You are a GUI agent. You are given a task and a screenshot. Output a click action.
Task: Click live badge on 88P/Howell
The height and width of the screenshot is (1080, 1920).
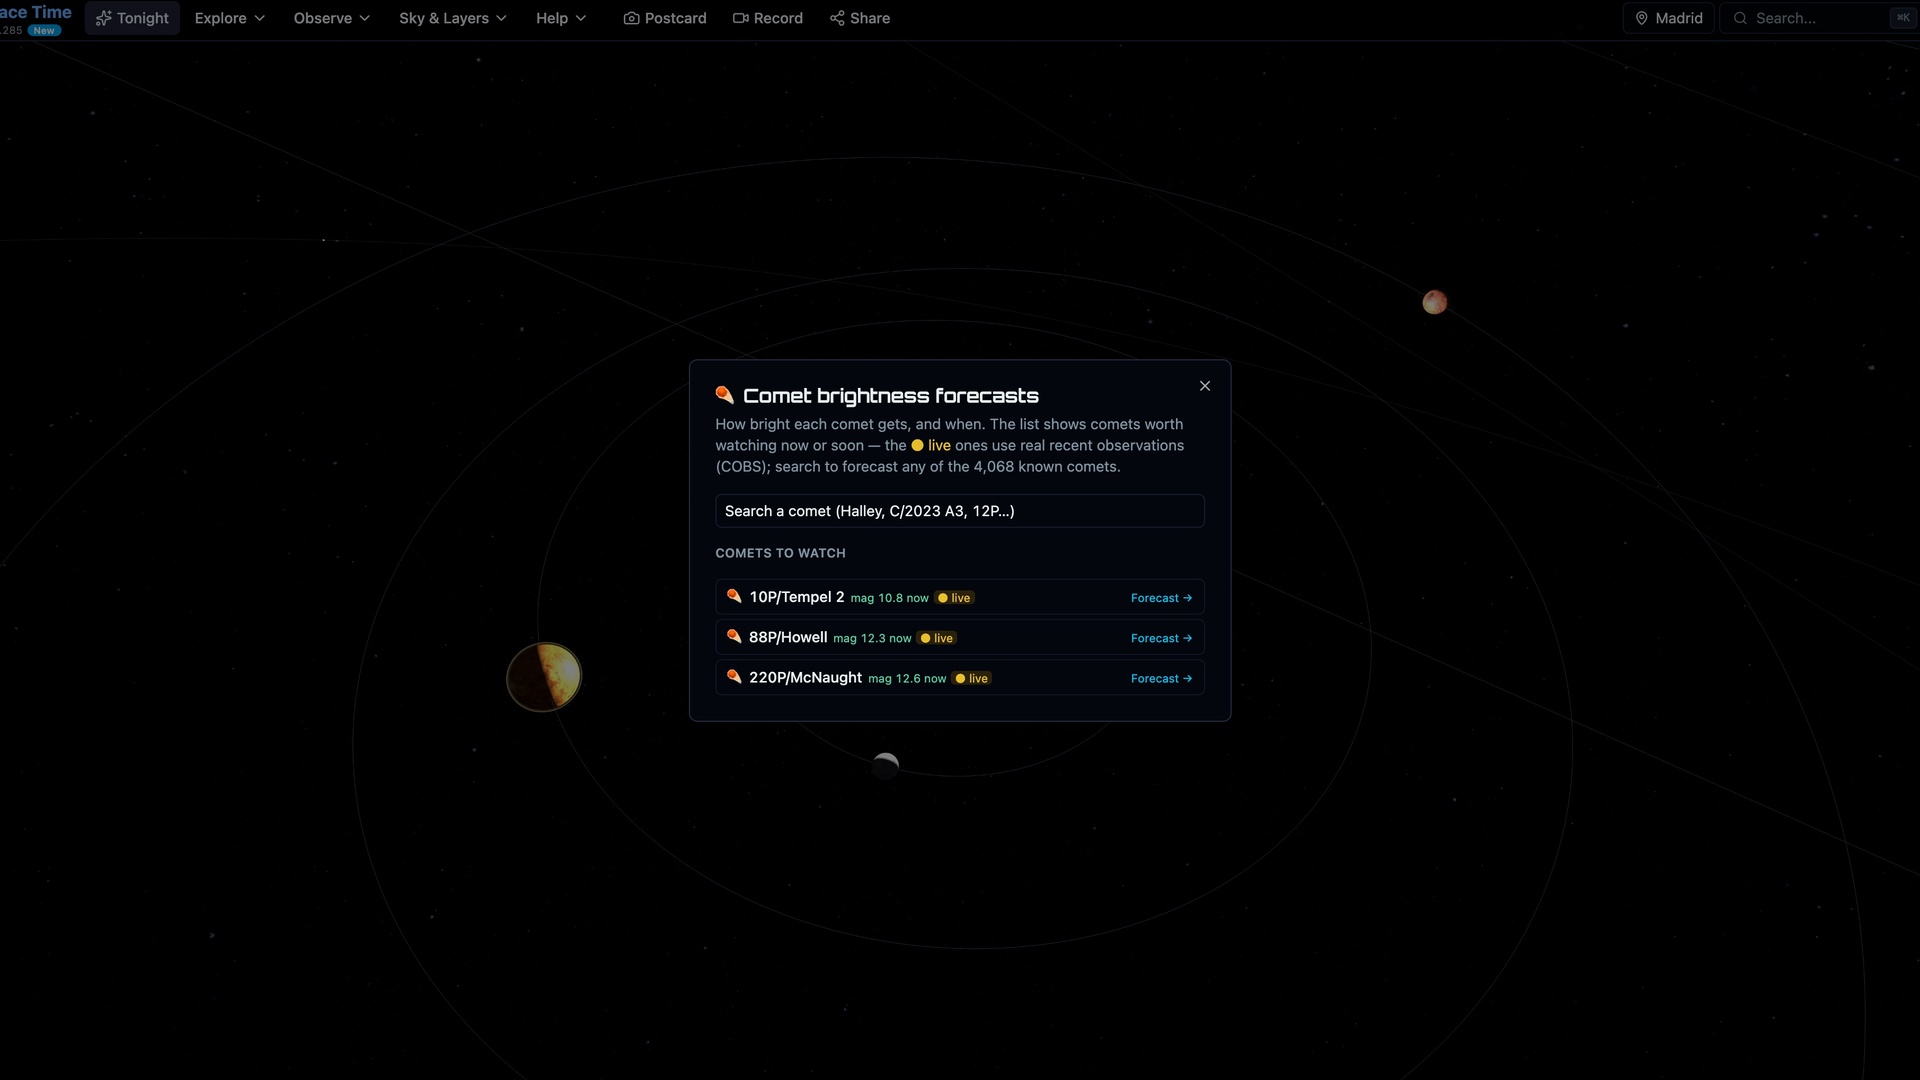(937, 638)
